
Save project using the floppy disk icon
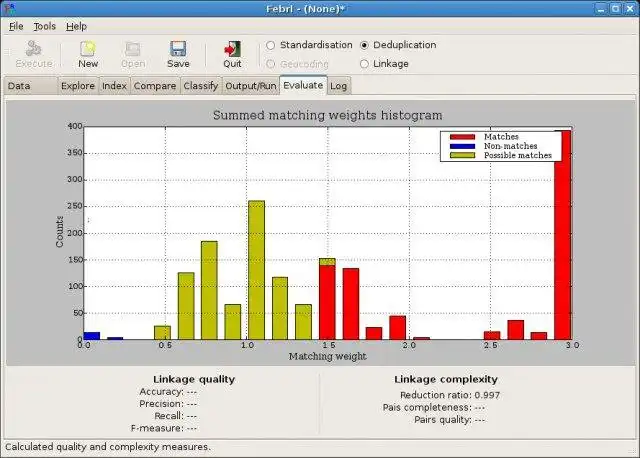(178, 49)
